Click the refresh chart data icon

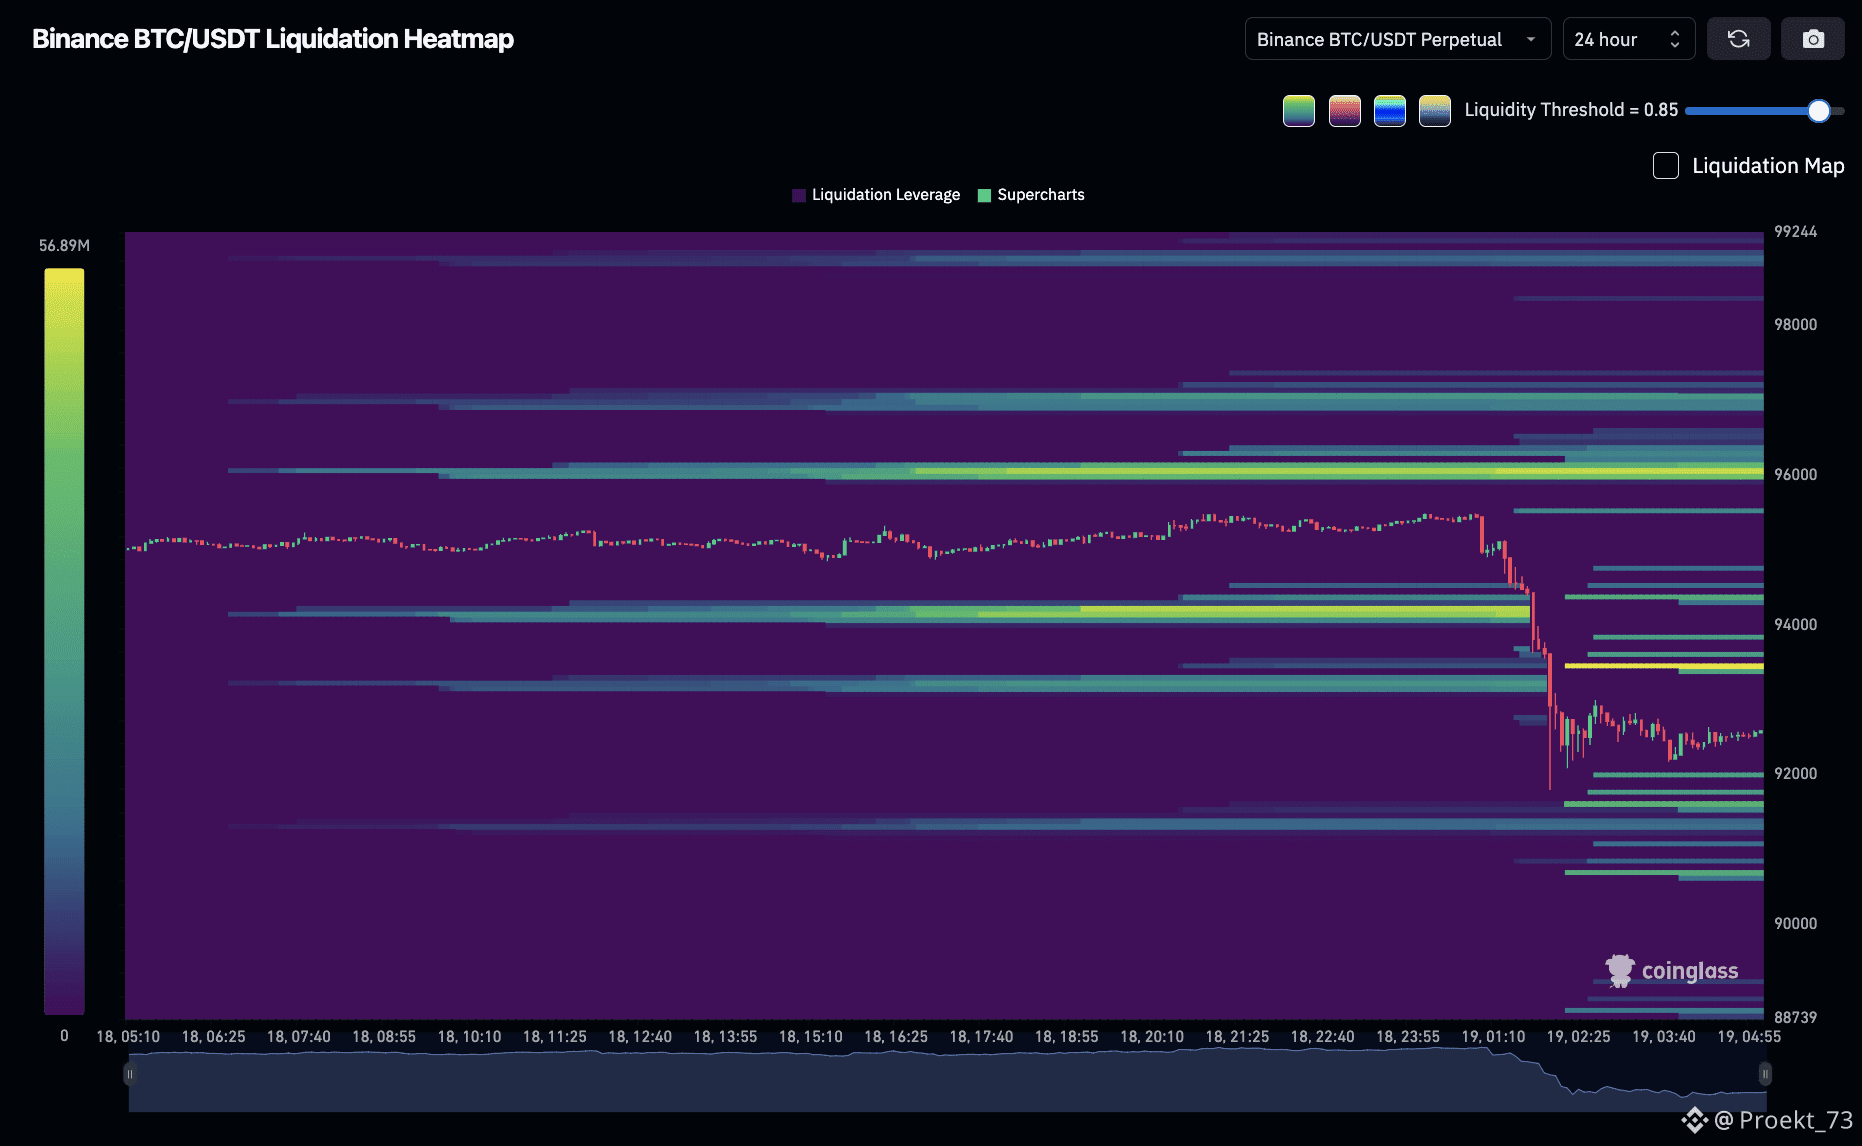(1738, 39)
